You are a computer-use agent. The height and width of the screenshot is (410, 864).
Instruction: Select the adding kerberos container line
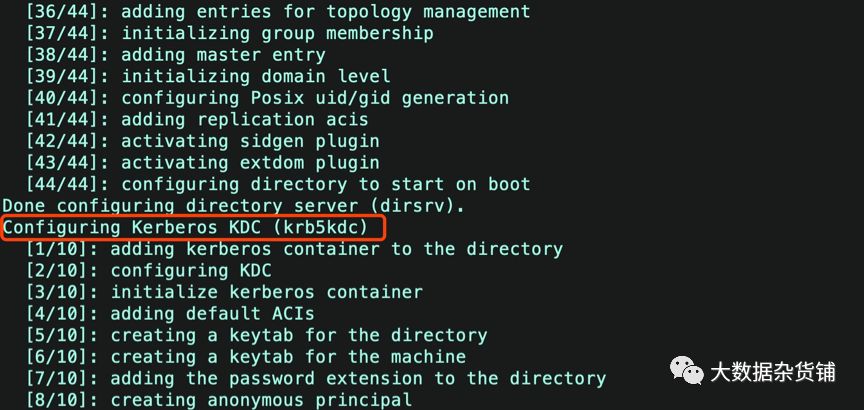294,249
